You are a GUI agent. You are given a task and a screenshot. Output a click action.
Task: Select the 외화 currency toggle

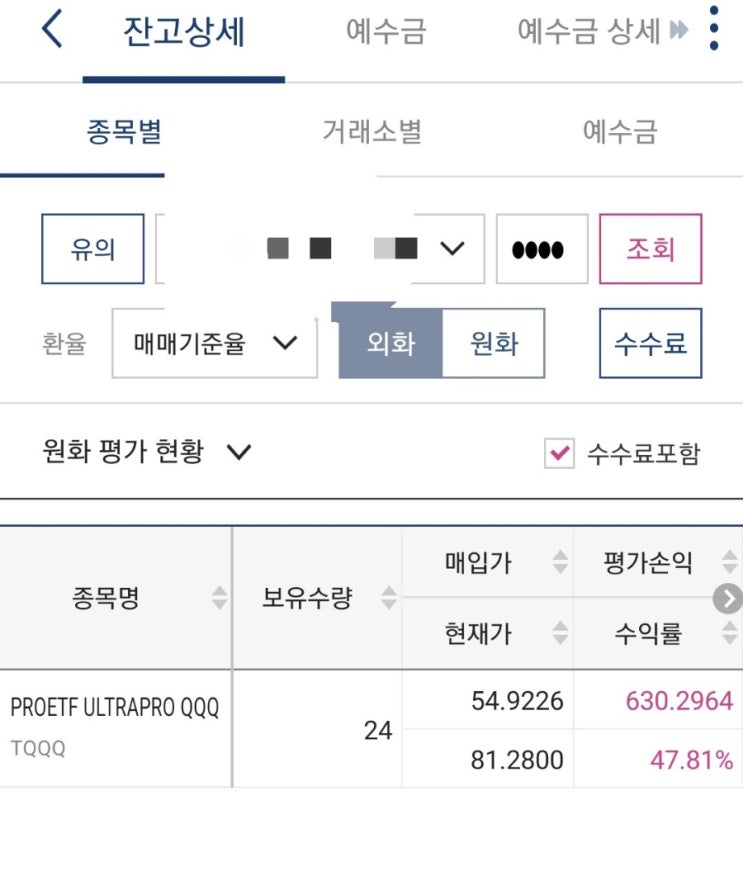390,344
